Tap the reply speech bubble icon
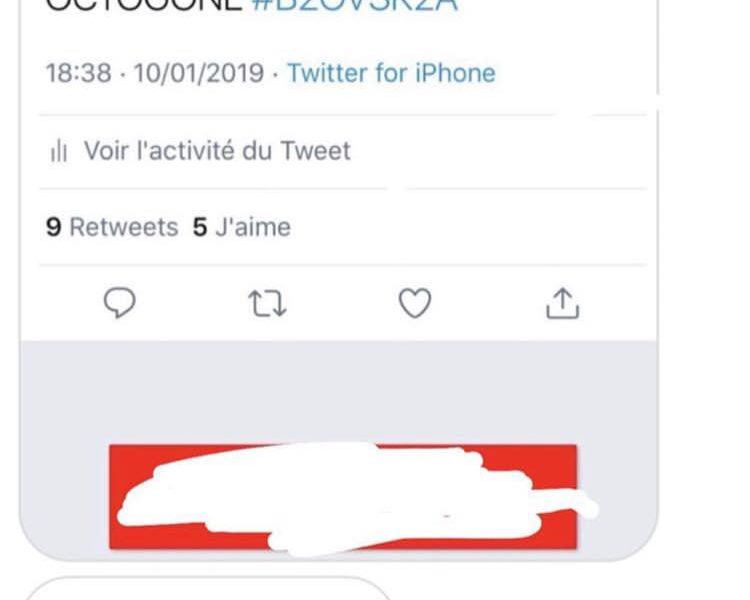Viewport: 750px width, 600px height. [x=120, y=303]
